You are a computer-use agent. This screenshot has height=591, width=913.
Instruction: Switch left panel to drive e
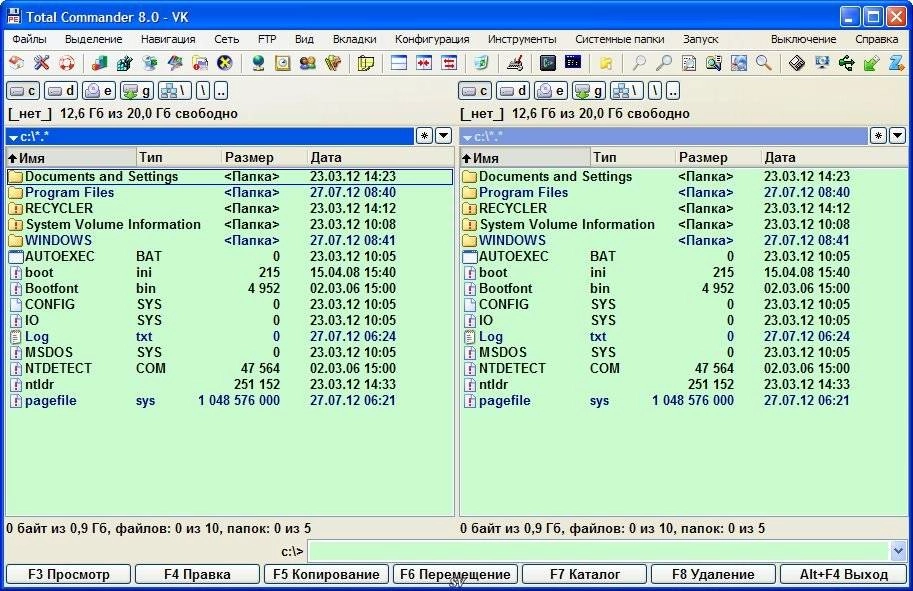(x=99, y=91)
